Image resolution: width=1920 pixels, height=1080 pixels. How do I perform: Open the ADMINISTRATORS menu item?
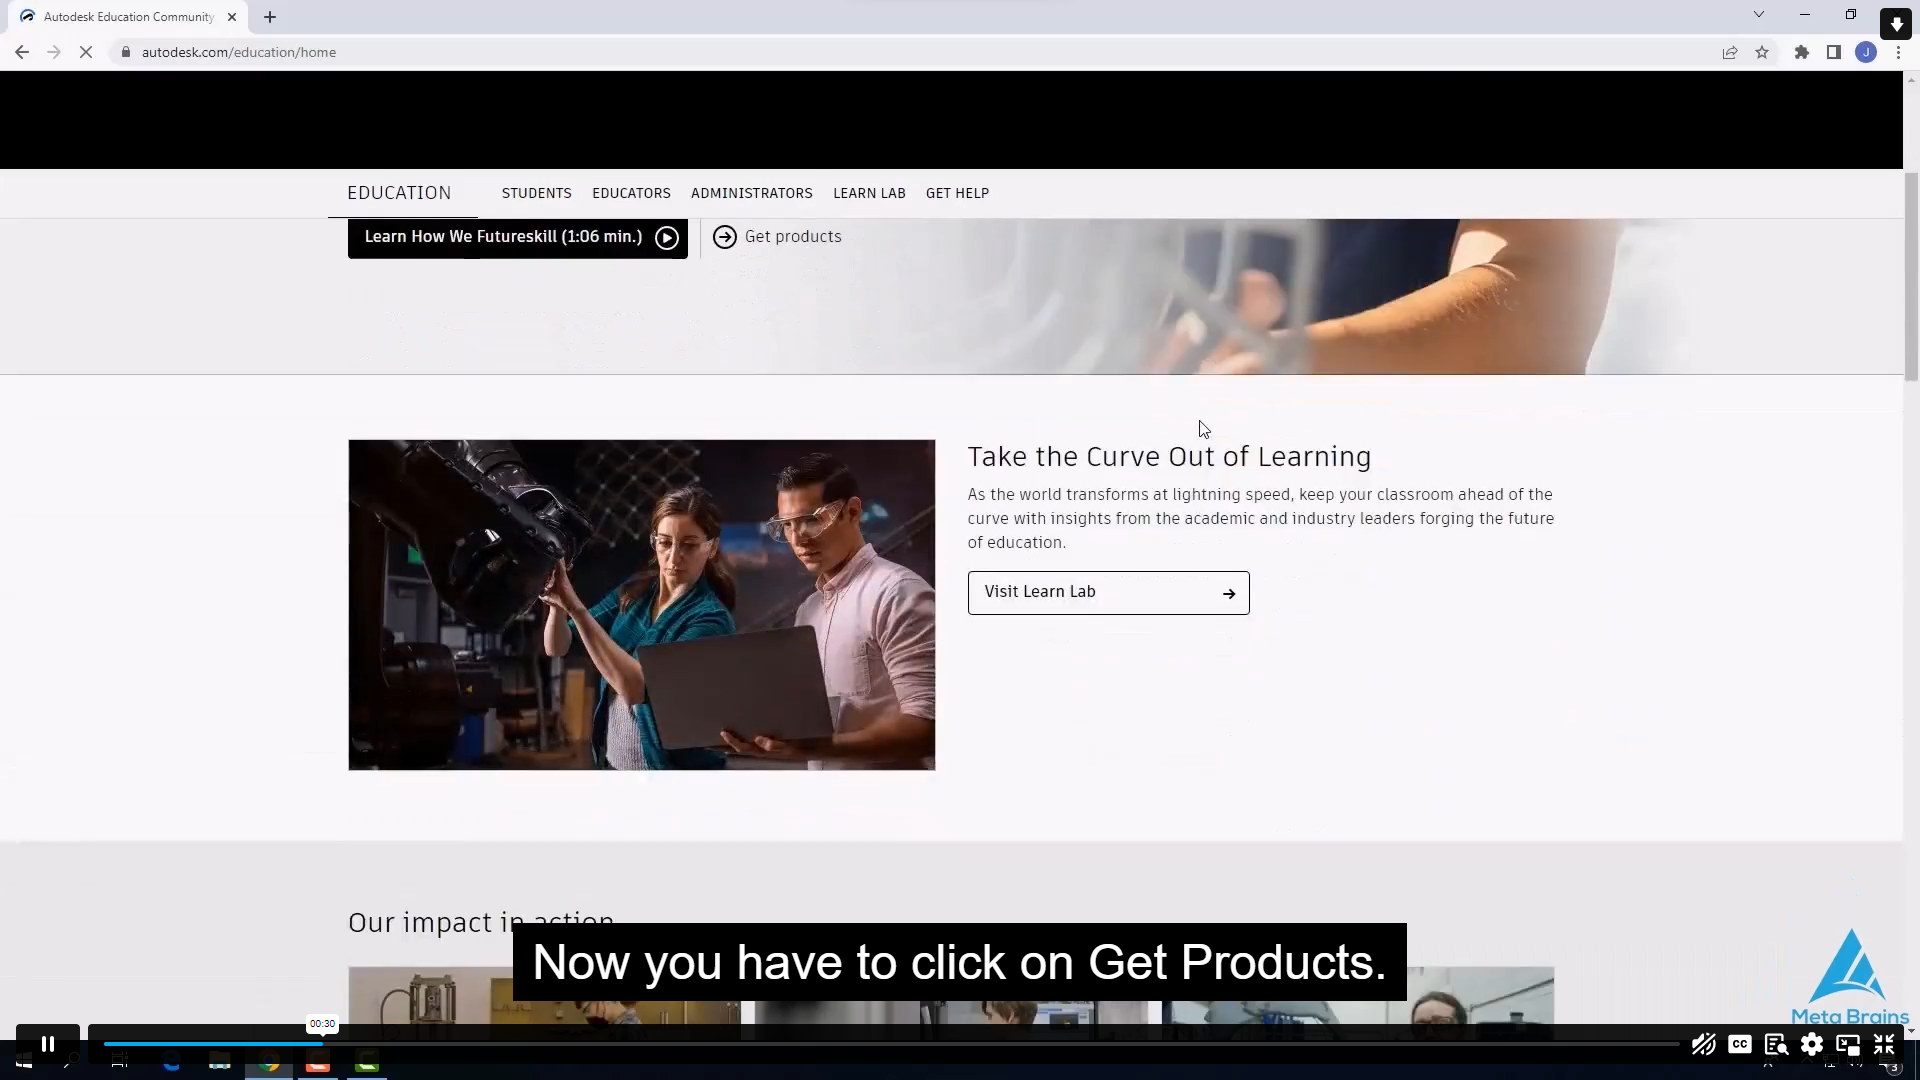[752, 193]
